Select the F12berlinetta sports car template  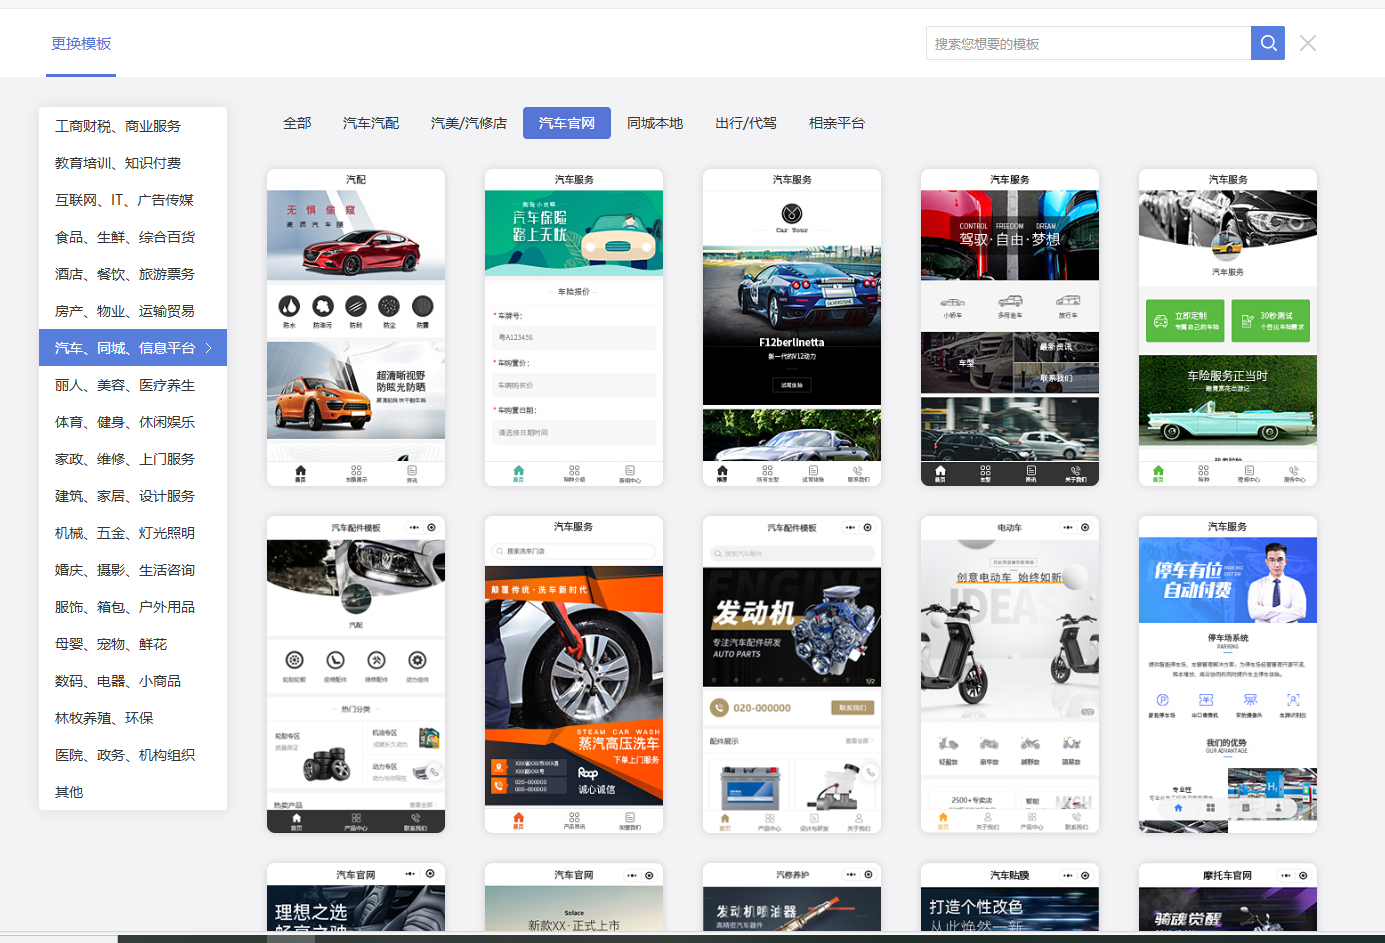[x=792, y=328]
